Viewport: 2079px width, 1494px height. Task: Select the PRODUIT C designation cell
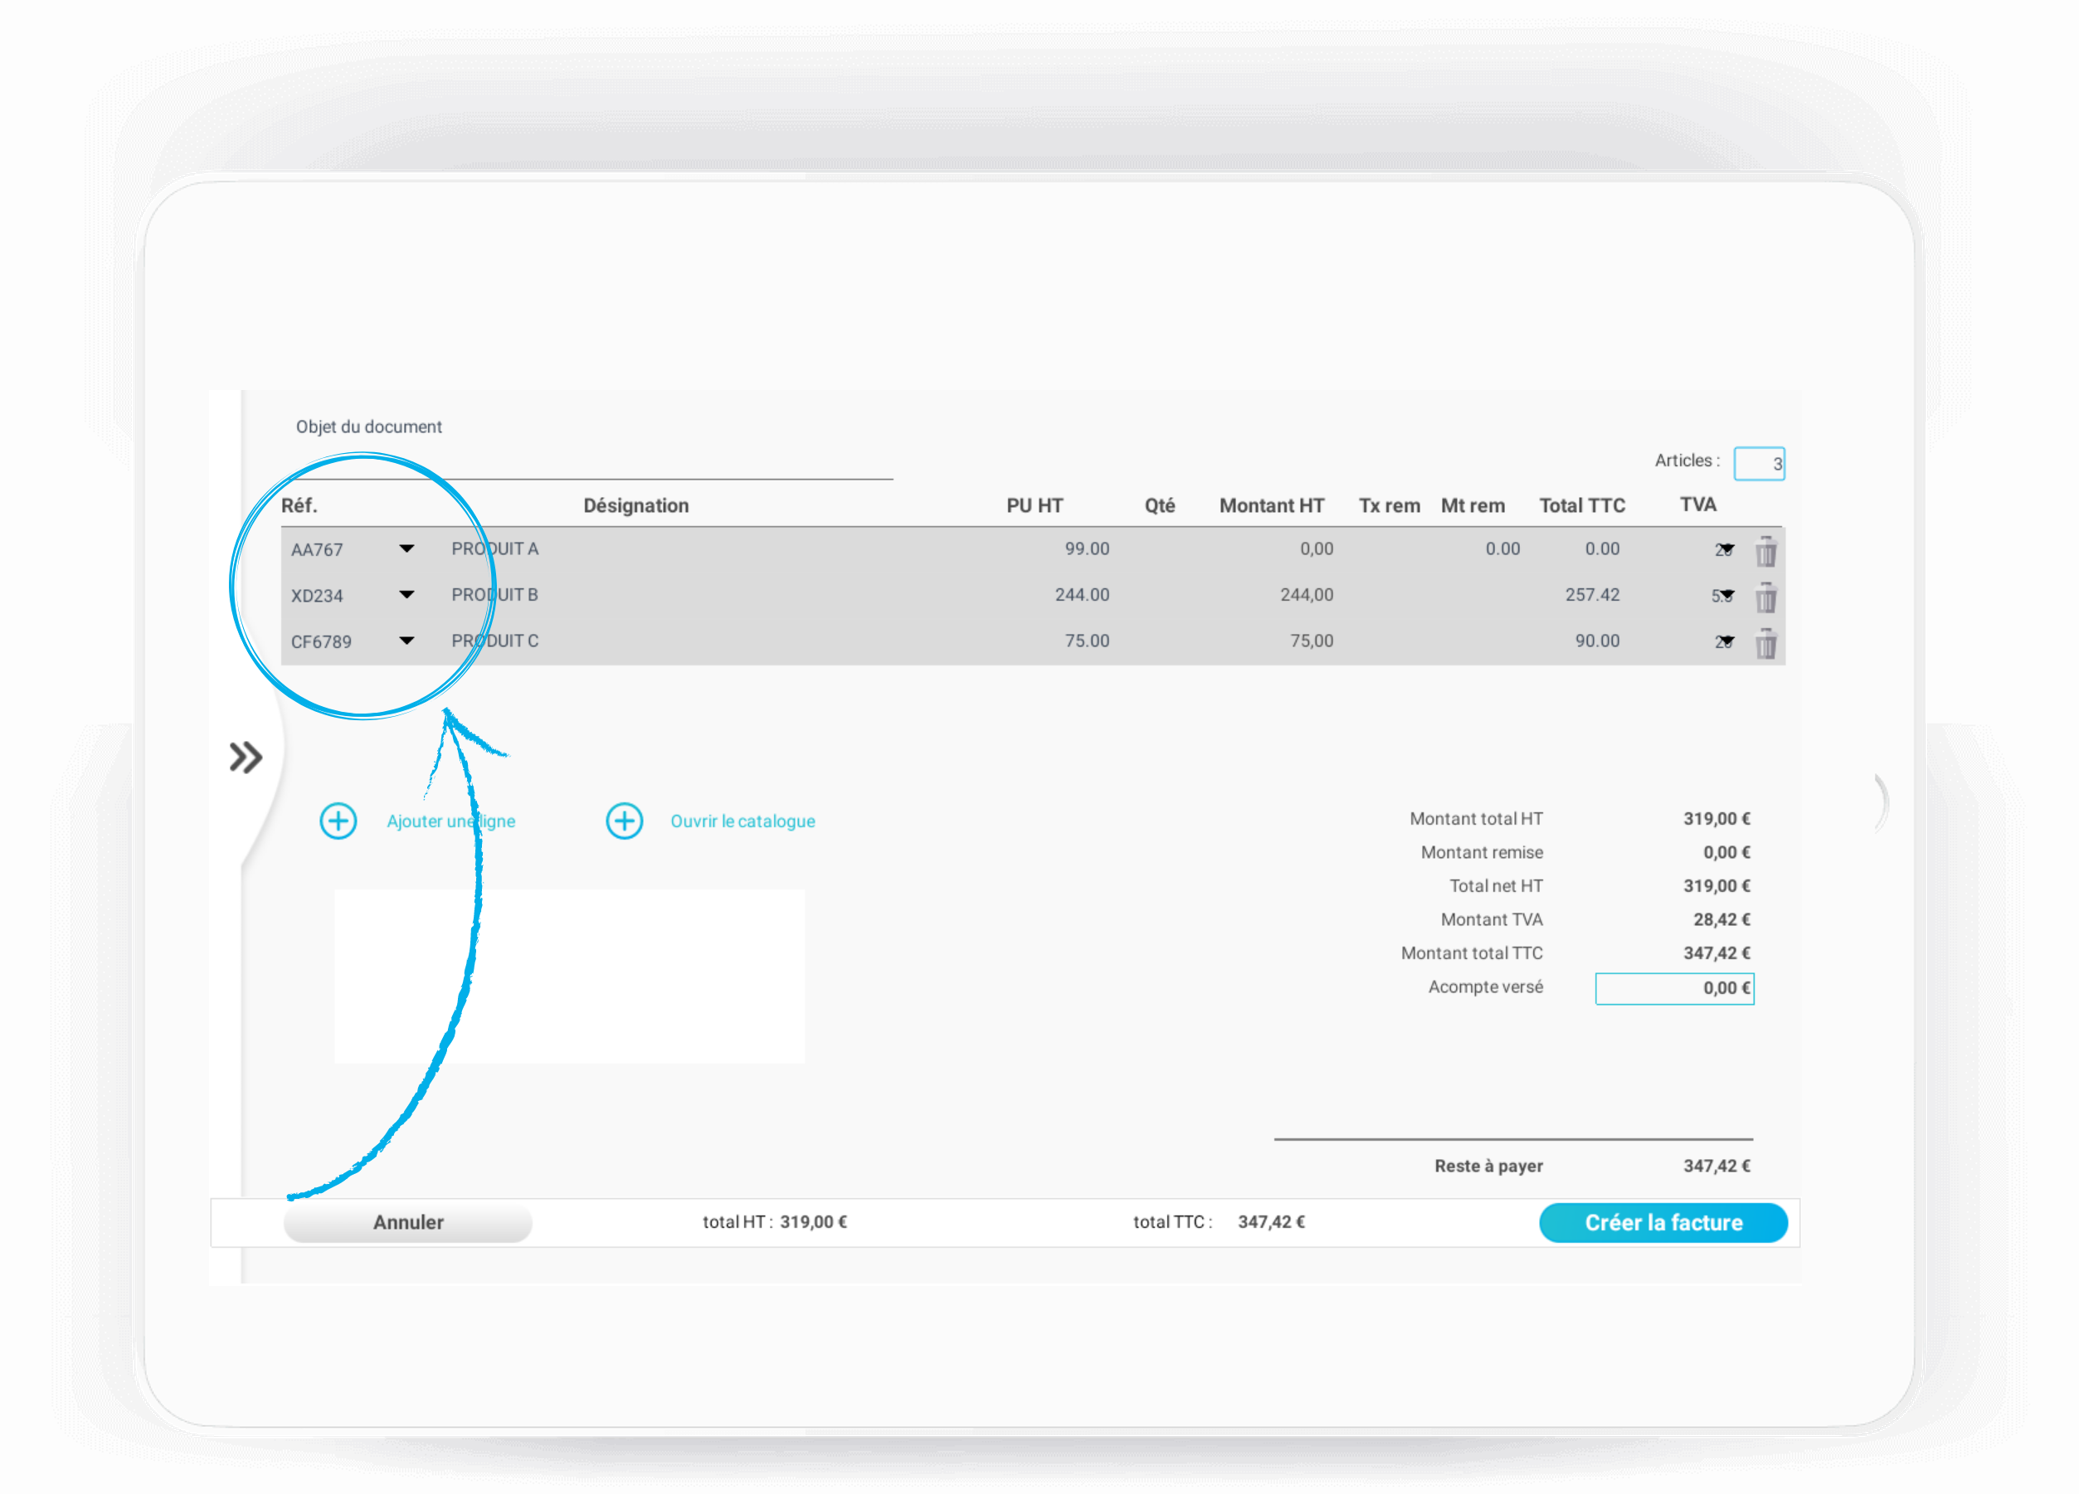495,641
